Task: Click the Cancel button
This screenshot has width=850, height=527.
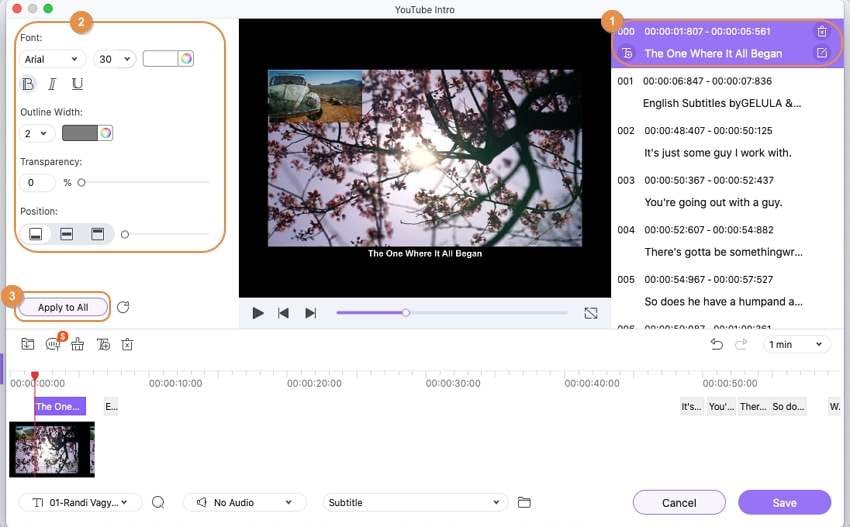Action: click(679, 503)
